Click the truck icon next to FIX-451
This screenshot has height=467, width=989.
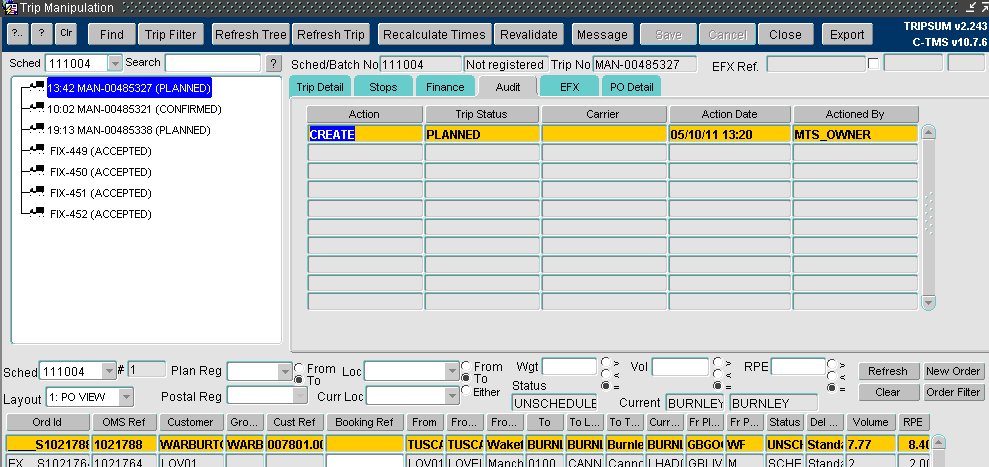coord(36,191)
